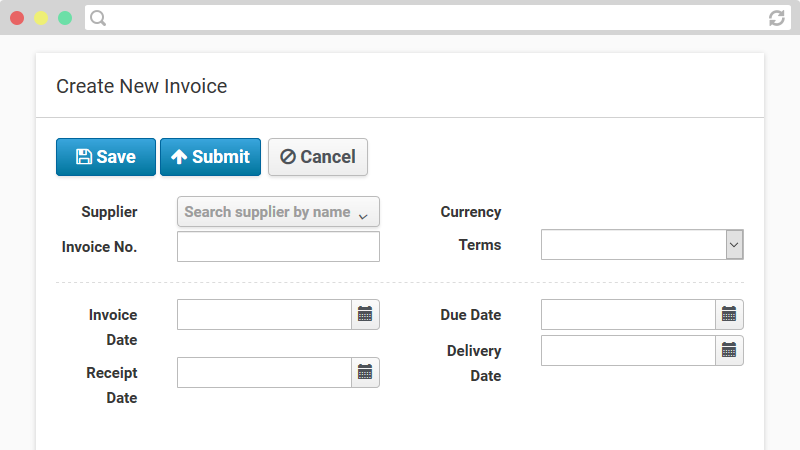Click inside the Due Date field
This screenshot has height=450, width=800.
pyautogui.click(x=628, y=314)
